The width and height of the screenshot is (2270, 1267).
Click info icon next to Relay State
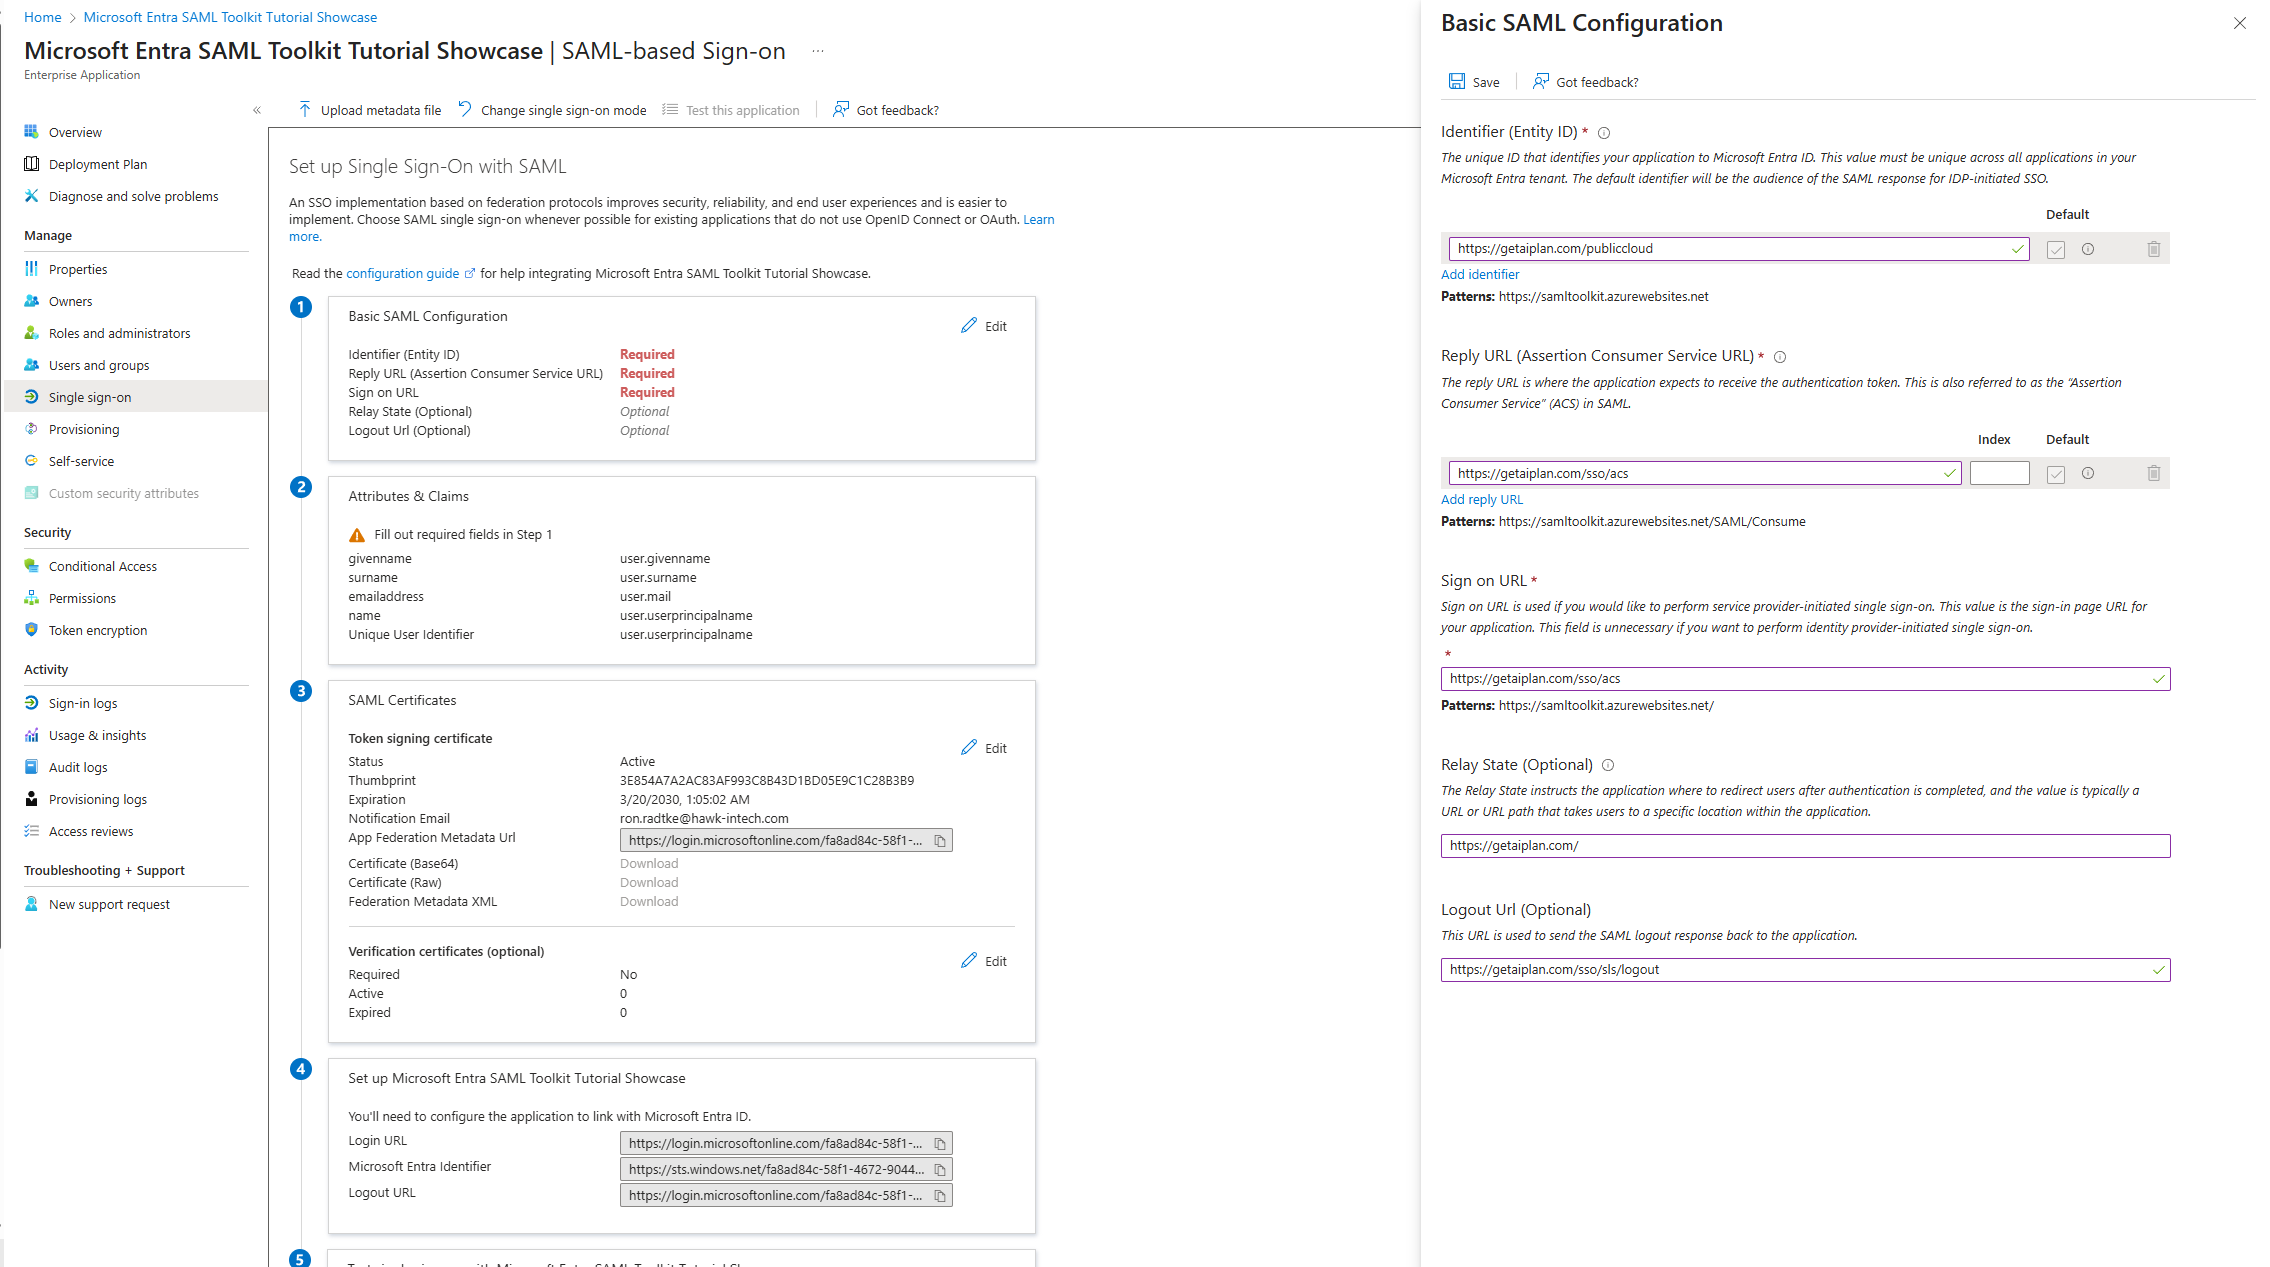coord(1608,765)
